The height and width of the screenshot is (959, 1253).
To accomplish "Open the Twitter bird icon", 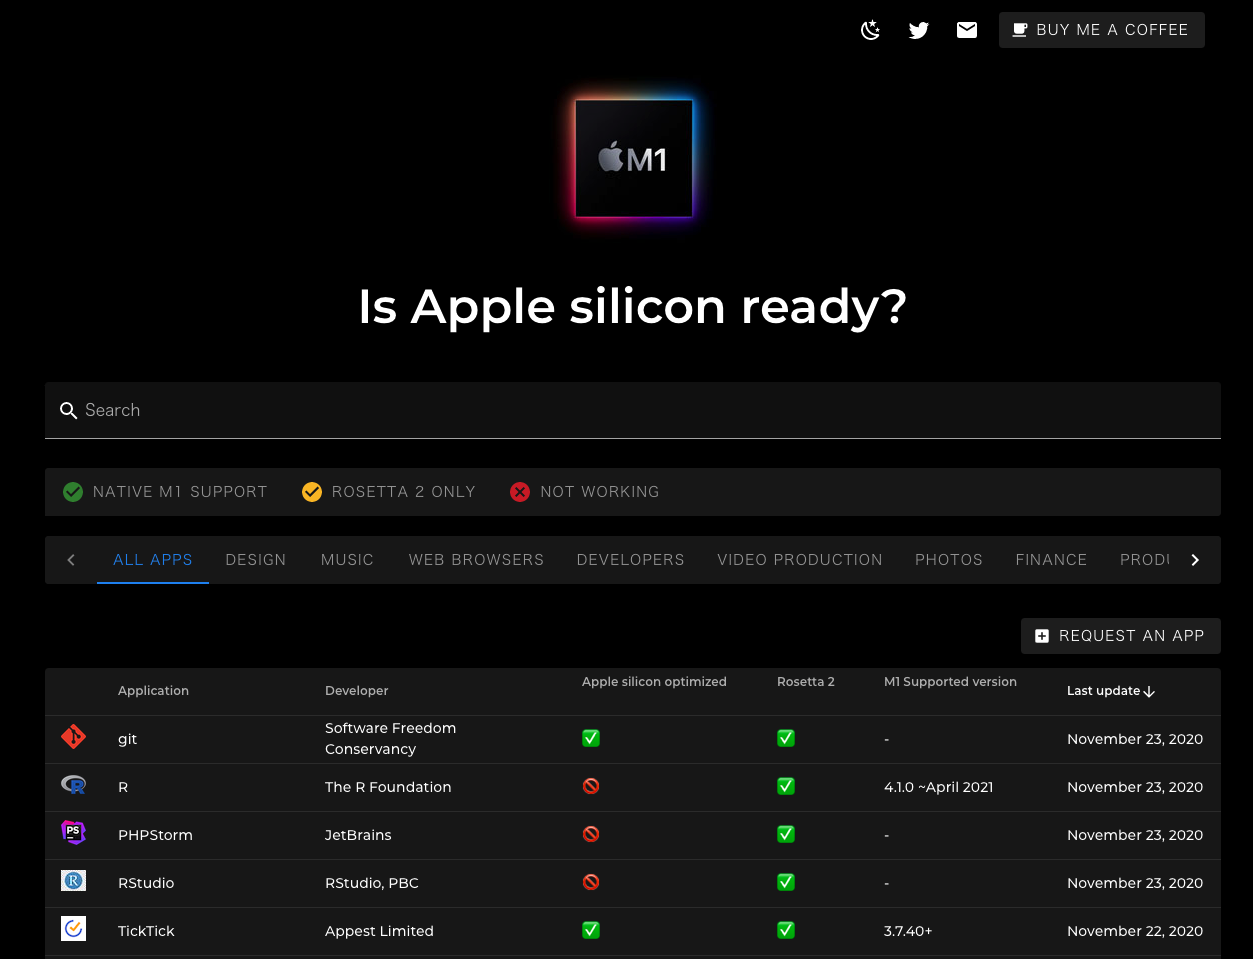I will coord(918,30).
